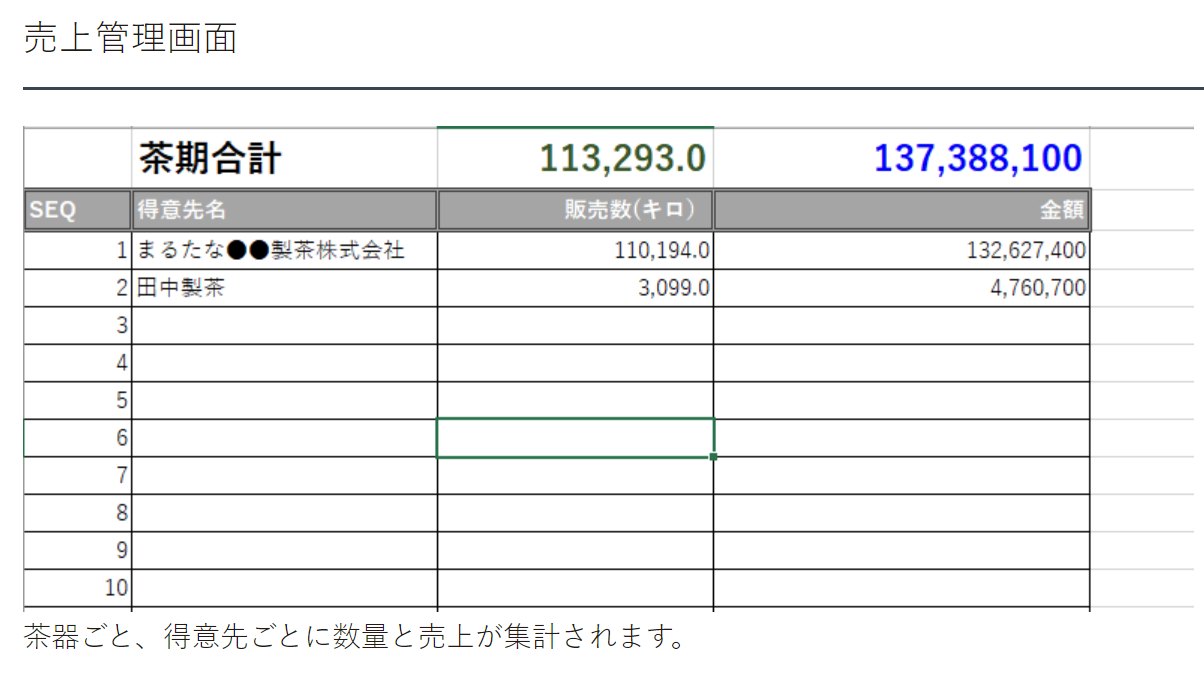Select the blue total 137,388,100 cell
1204x684 pixels.
click(x=901, y=158)
